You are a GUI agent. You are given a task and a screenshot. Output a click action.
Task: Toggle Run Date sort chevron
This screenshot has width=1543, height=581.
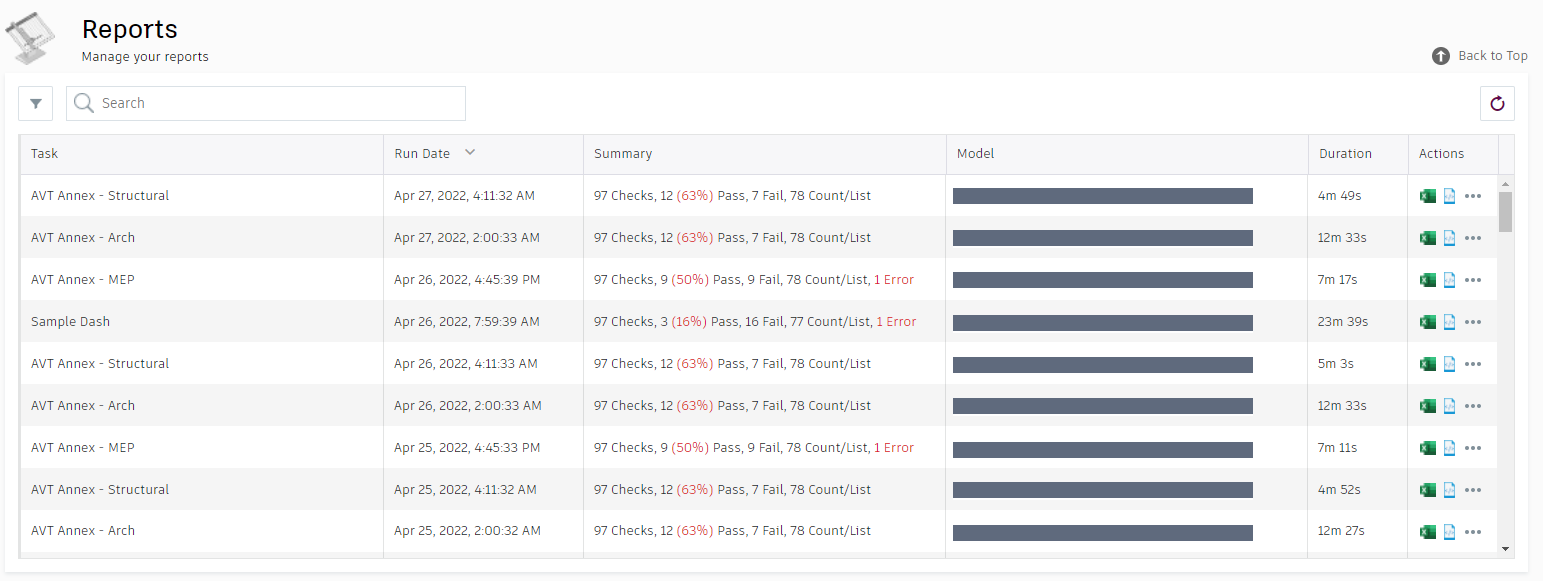pyautogui.click(x=470, y=153)
